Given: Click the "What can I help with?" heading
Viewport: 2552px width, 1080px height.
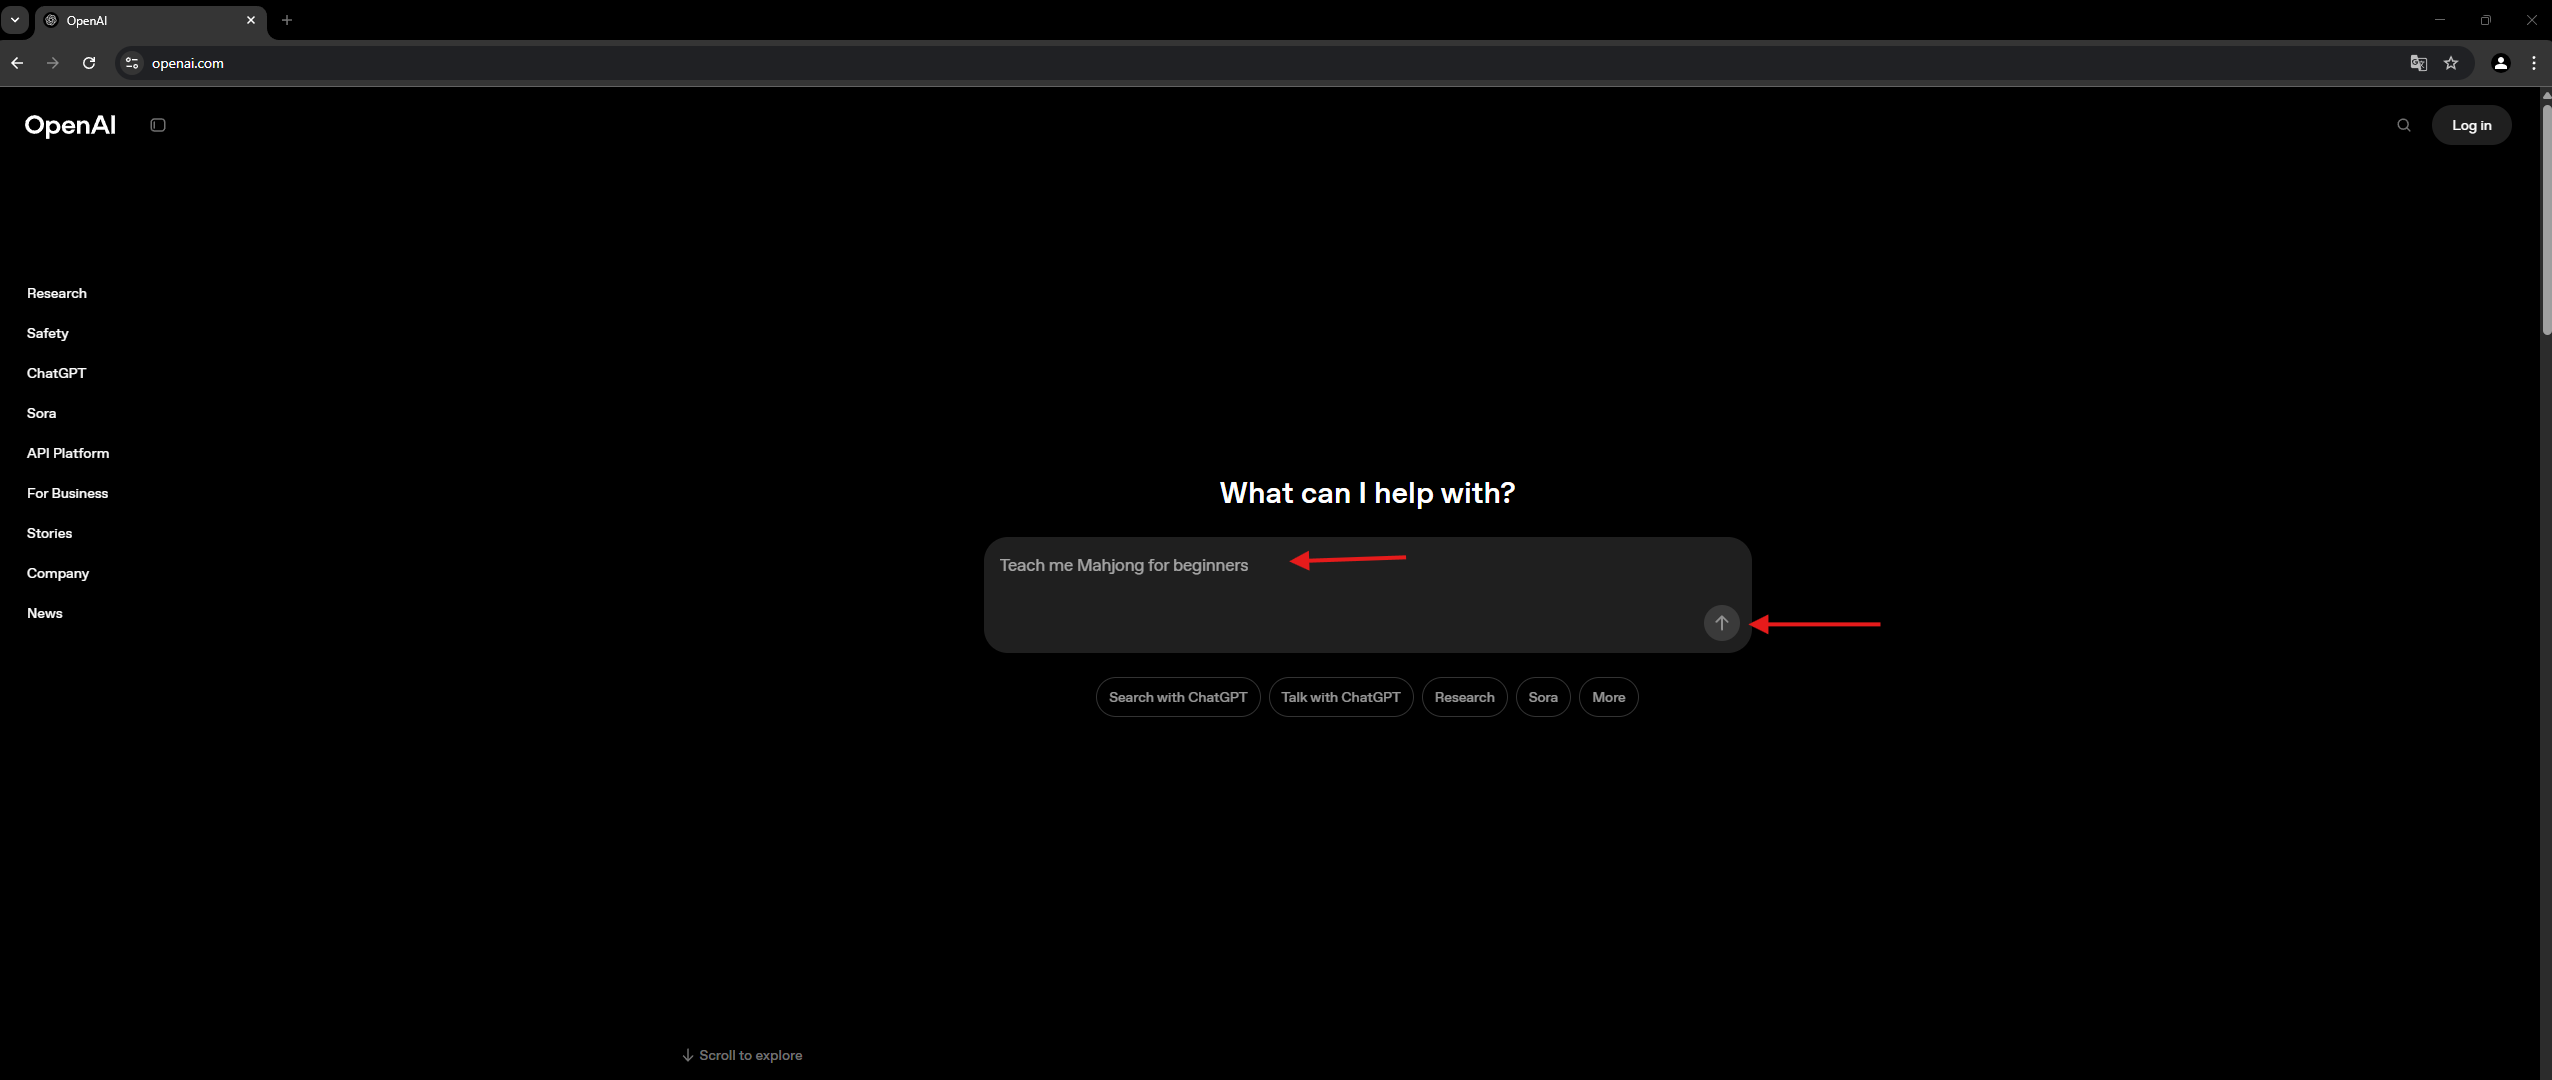Looking at the screenshot, I should [x=1367, y=493].
